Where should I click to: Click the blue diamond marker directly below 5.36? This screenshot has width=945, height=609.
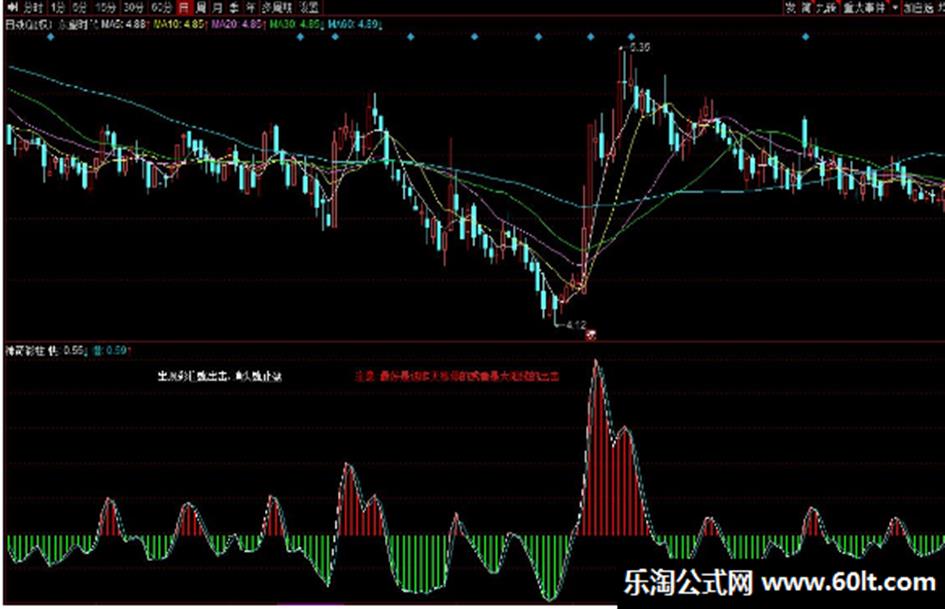pyautogui.click(x=631, y=37)
